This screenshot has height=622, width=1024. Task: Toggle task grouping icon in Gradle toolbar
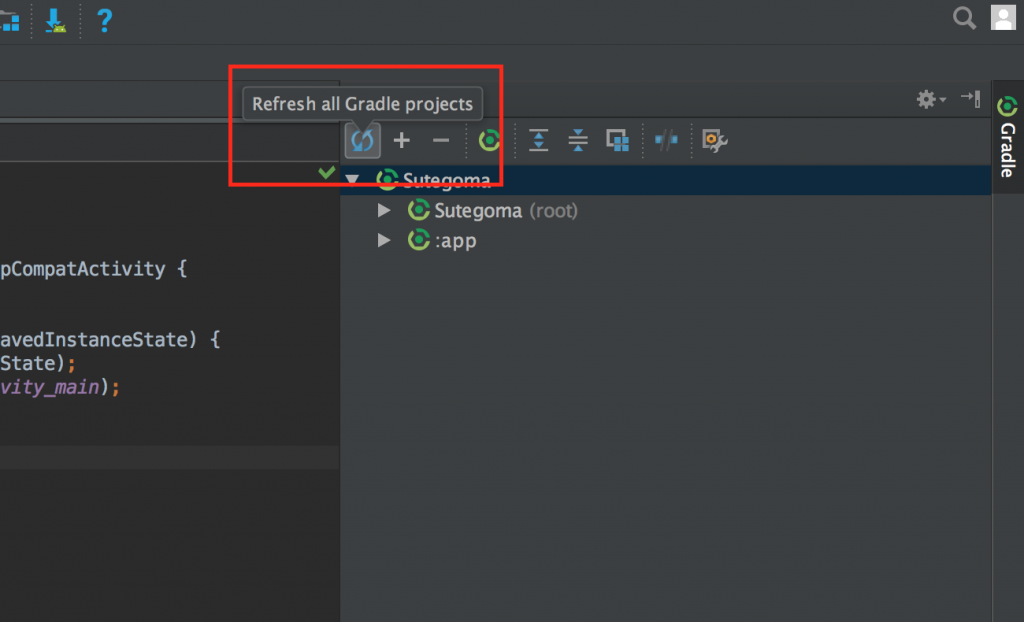click(x=618, y=141)
